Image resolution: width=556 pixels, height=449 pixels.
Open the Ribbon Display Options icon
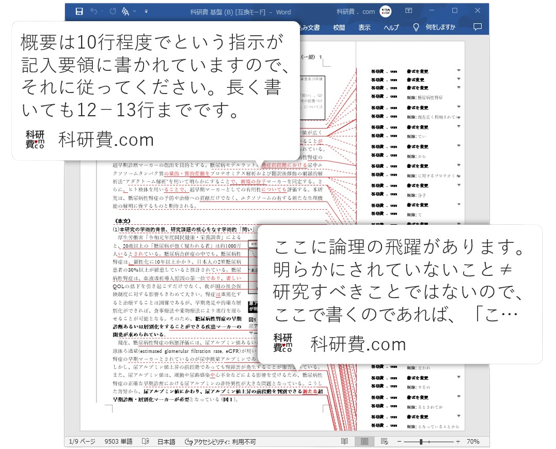tap(408, 11)
